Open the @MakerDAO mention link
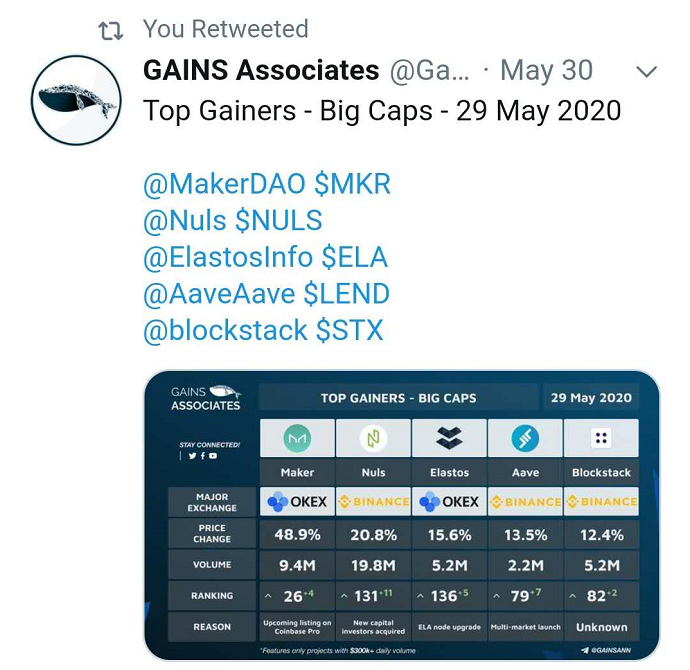The width and height of the screenshot is (690, 670). [x=224, y=184]
